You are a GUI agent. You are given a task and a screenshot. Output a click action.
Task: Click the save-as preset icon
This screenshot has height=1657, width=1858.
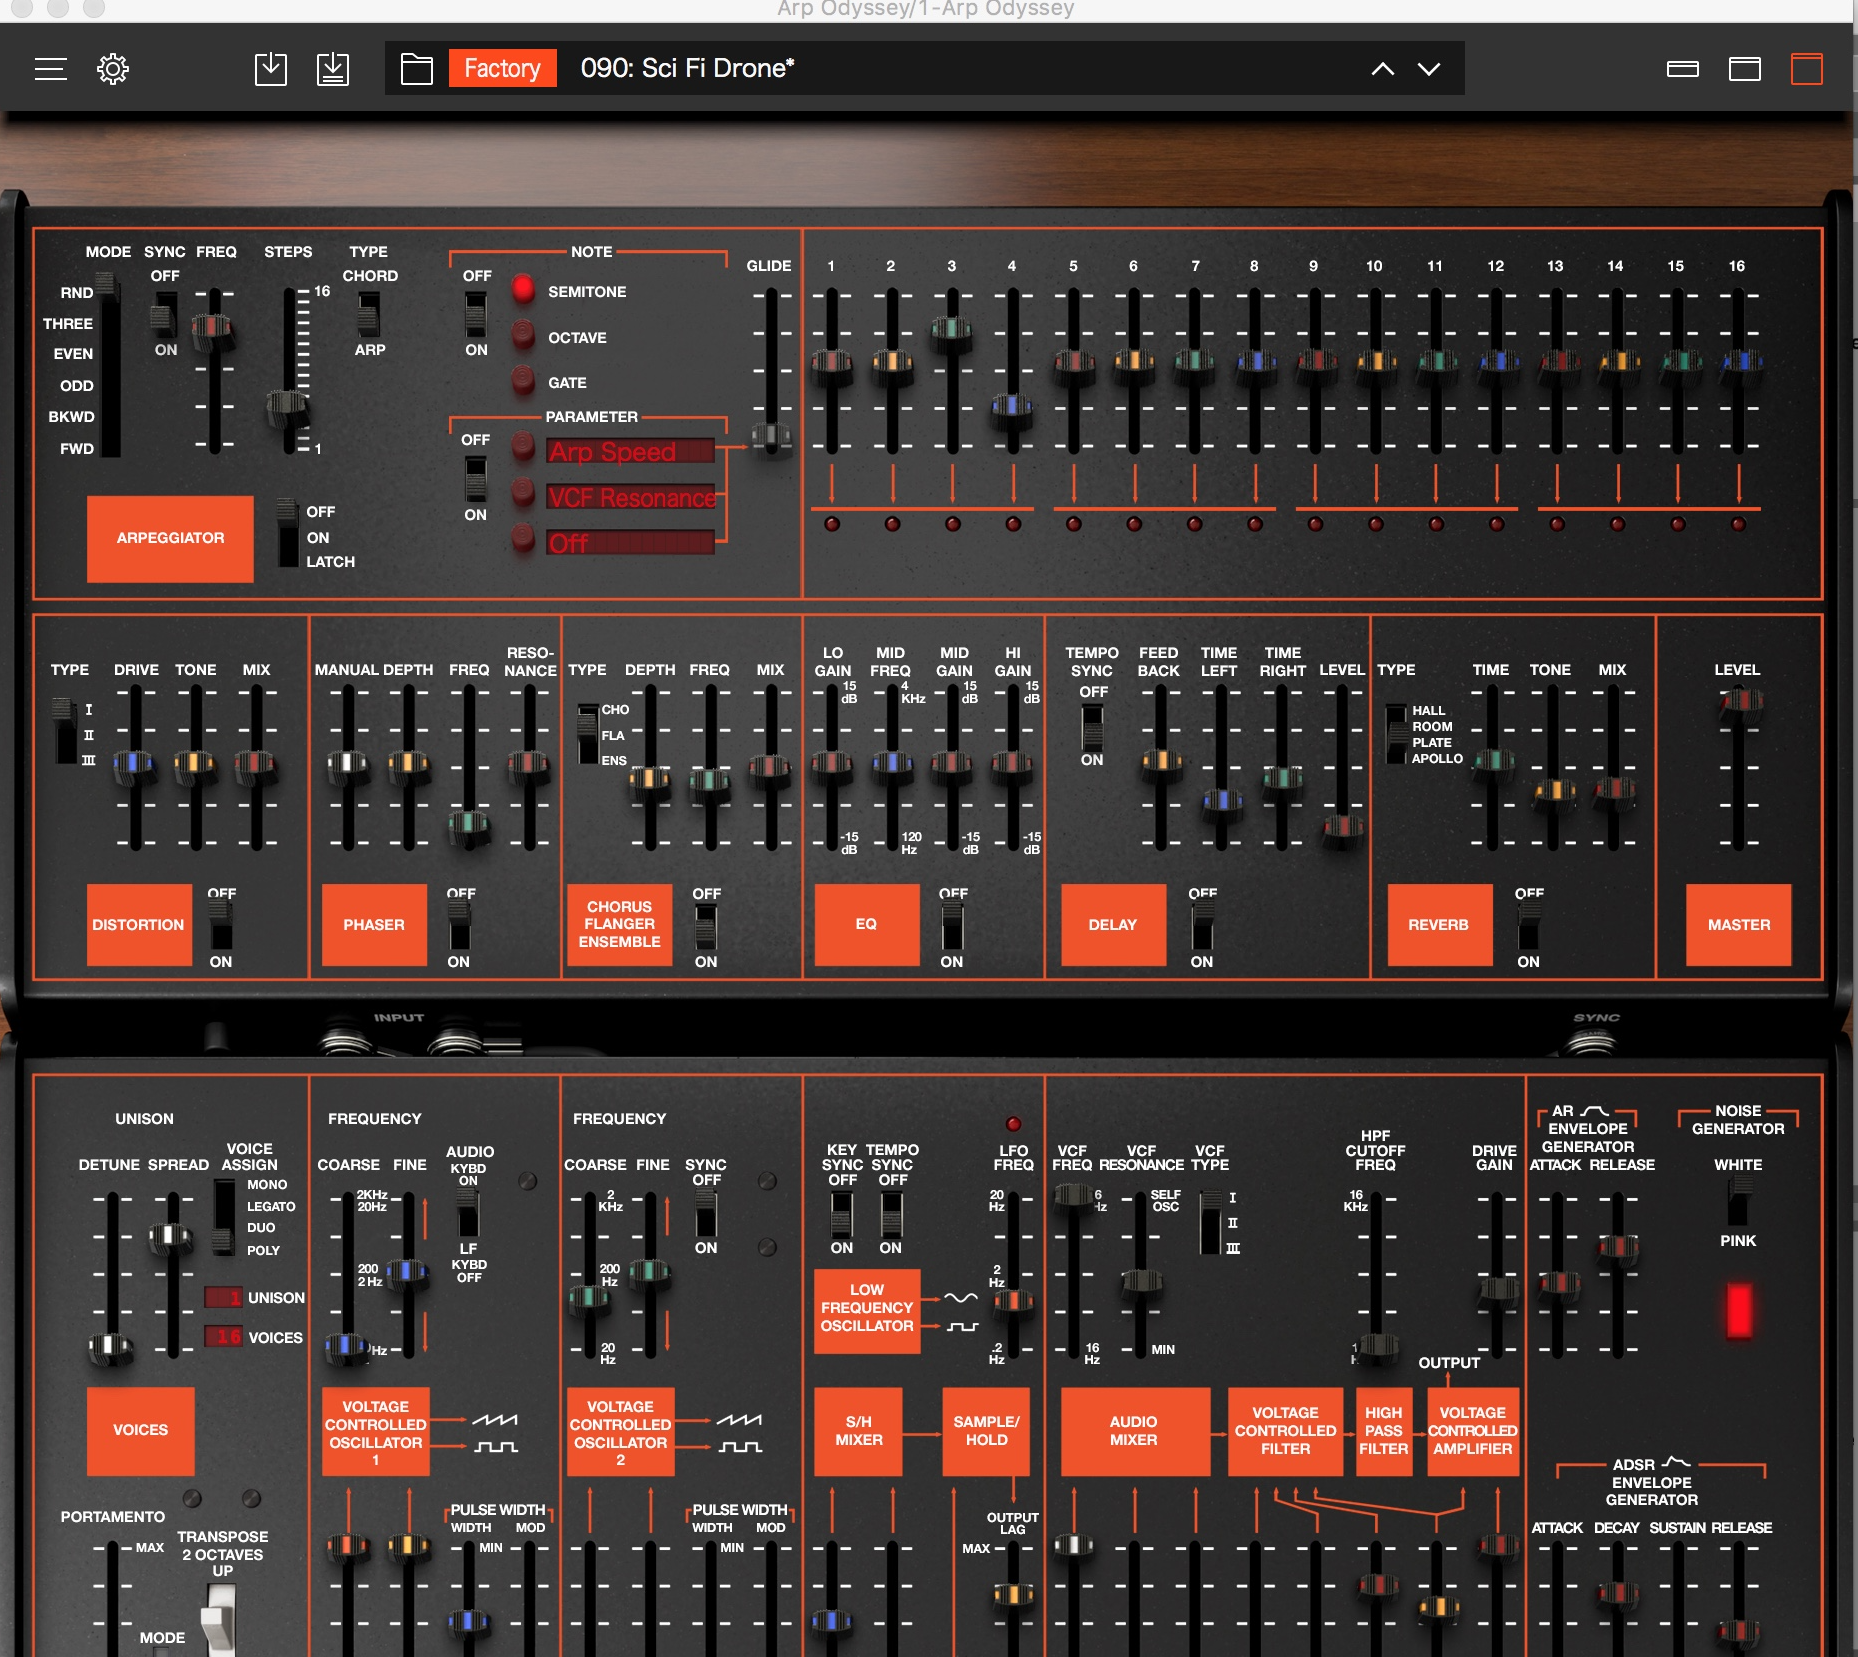point(333,69)
